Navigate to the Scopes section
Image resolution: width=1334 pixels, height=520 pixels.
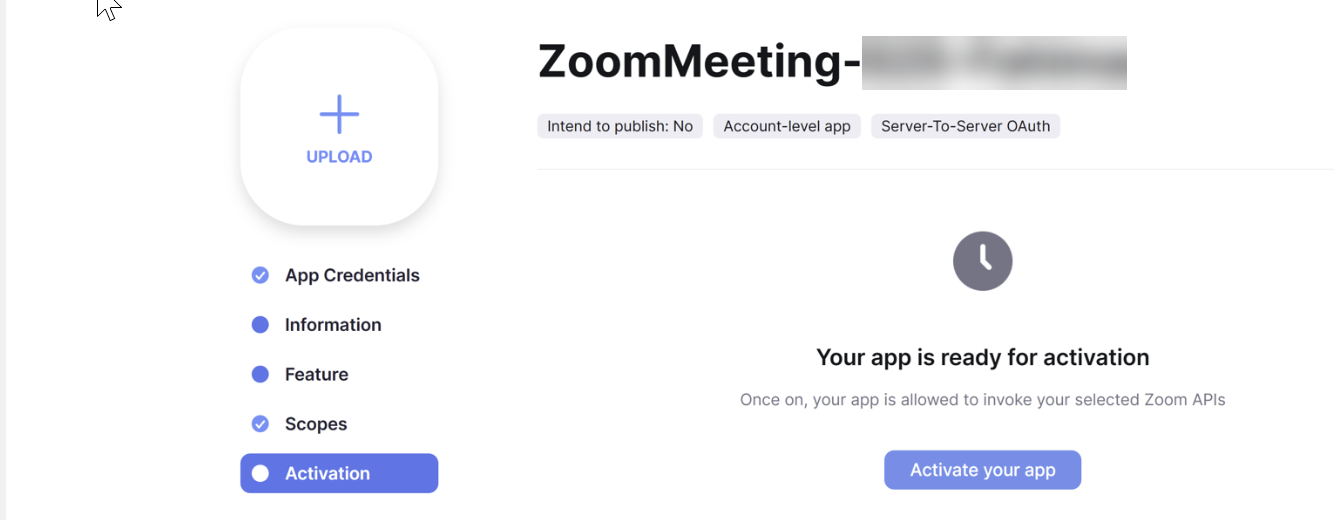tap(316, 424)
